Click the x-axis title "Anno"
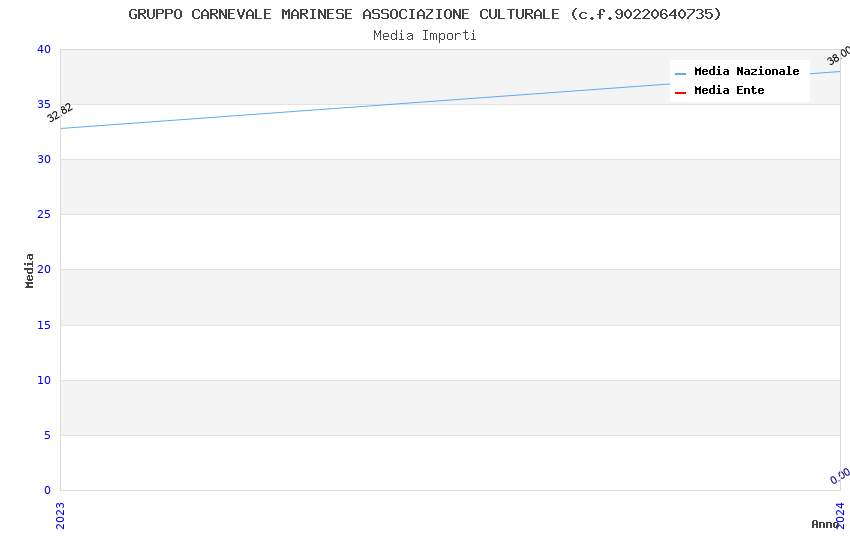This screenshot has width=850, height=550. 825,524
